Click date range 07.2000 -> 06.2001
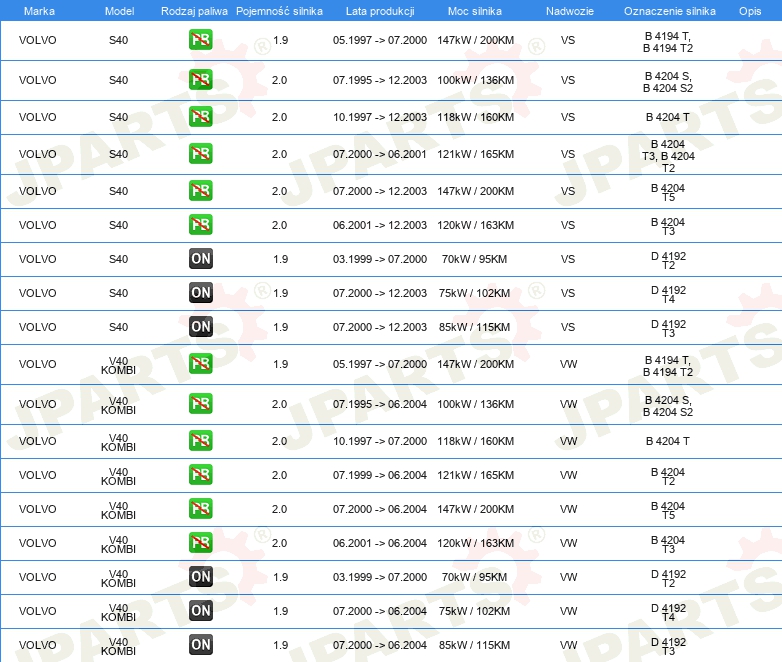The image size is (782, 662). coord(380,154)
